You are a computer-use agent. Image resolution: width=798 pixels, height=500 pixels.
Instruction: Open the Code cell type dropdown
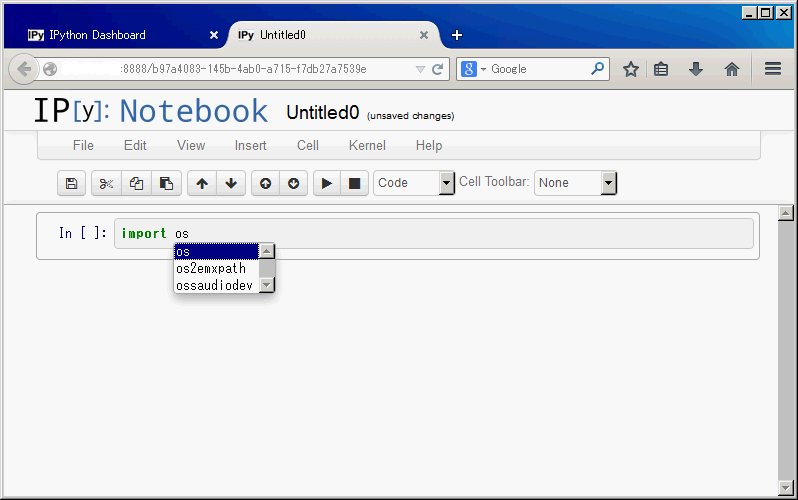pyautogui.click(x=414, y=183)
